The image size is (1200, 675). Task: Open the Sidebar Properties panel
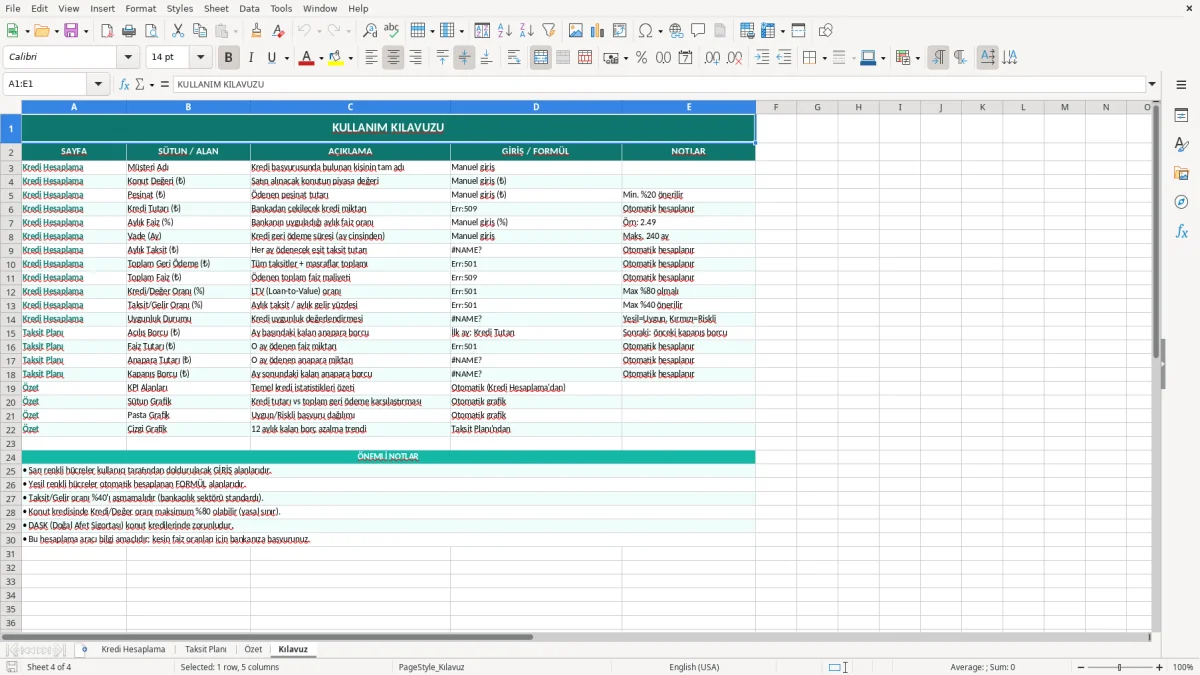pyautogui.click(x=1181, y=116)
